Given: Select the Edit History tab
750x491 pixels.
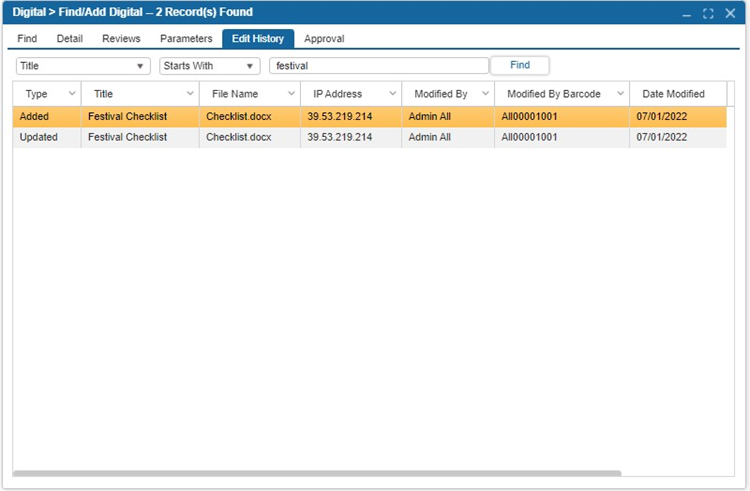Looking at the screenshot, I should (x=258, y=39).
